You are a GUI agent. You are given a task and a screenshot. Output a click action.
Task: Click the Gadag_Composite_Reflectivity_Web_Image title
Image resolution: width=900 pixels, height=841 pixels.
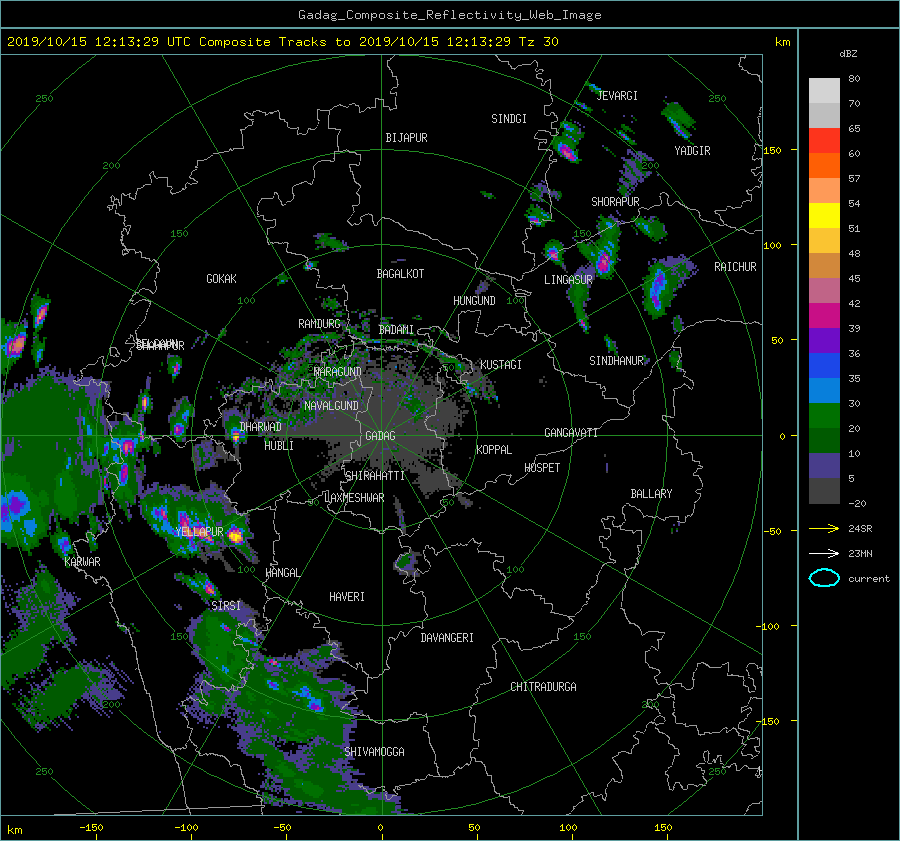click(449, 15)
